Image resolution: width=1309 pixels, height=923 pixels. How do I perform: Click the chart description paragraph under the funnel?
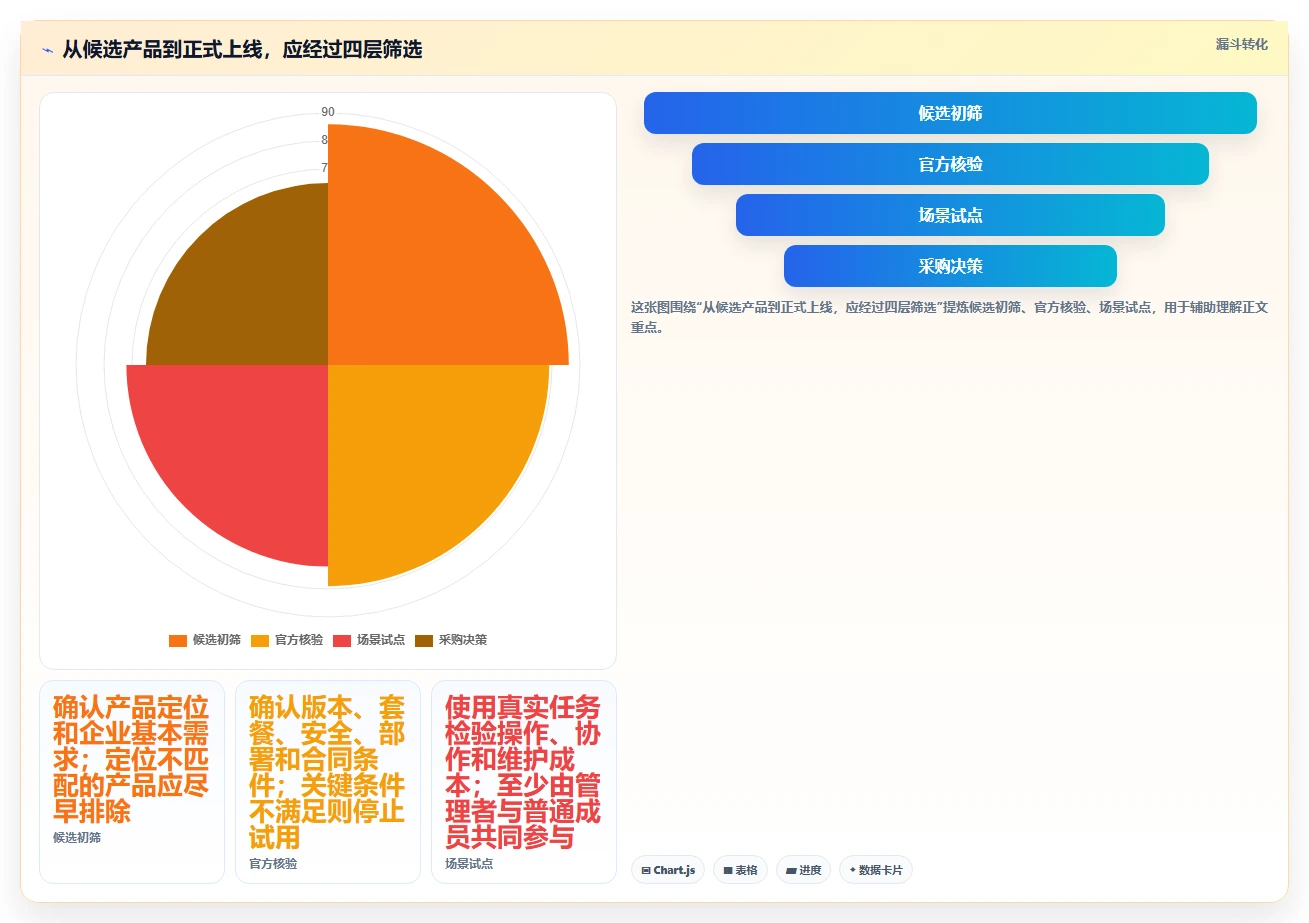click(x=950, y=317)
